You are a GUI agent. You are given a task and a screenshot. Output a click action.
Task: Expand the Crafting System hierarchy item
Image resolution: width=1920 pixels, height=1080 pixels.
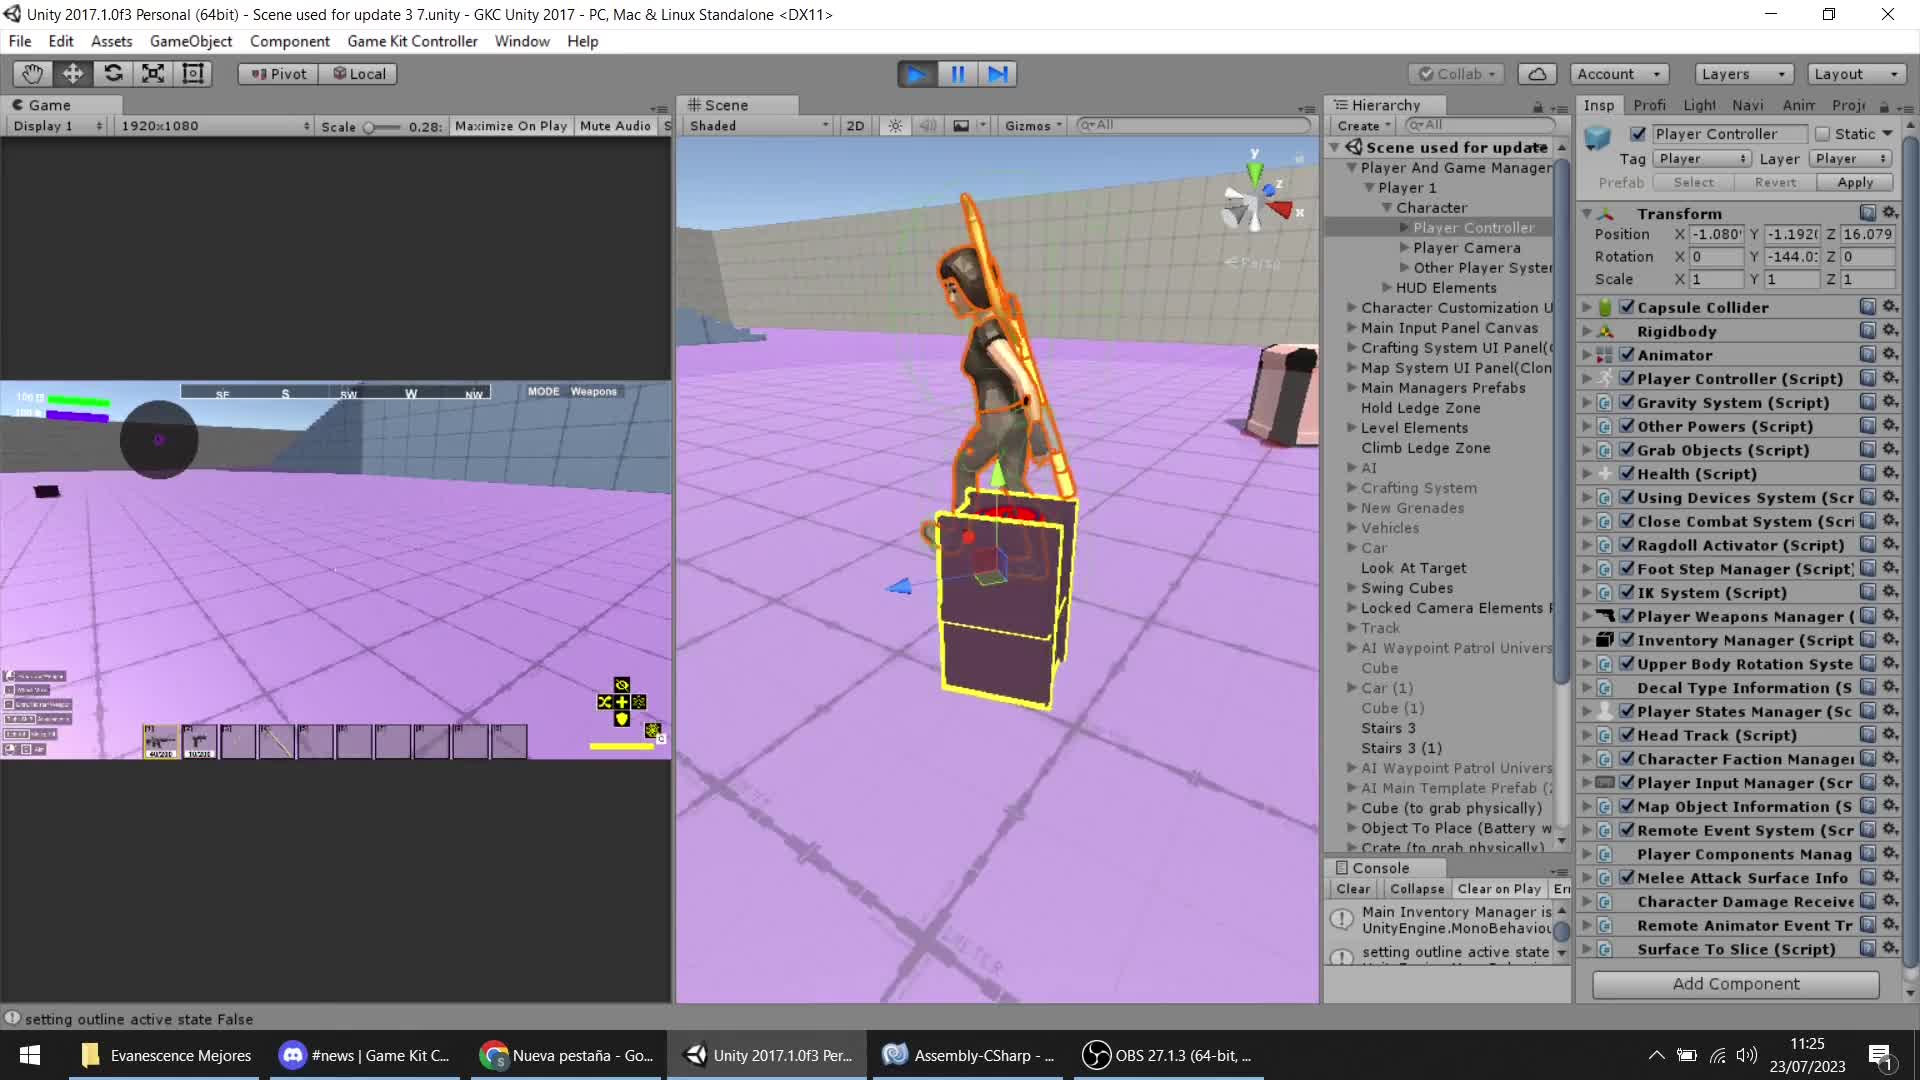[x=1350, y=488]
